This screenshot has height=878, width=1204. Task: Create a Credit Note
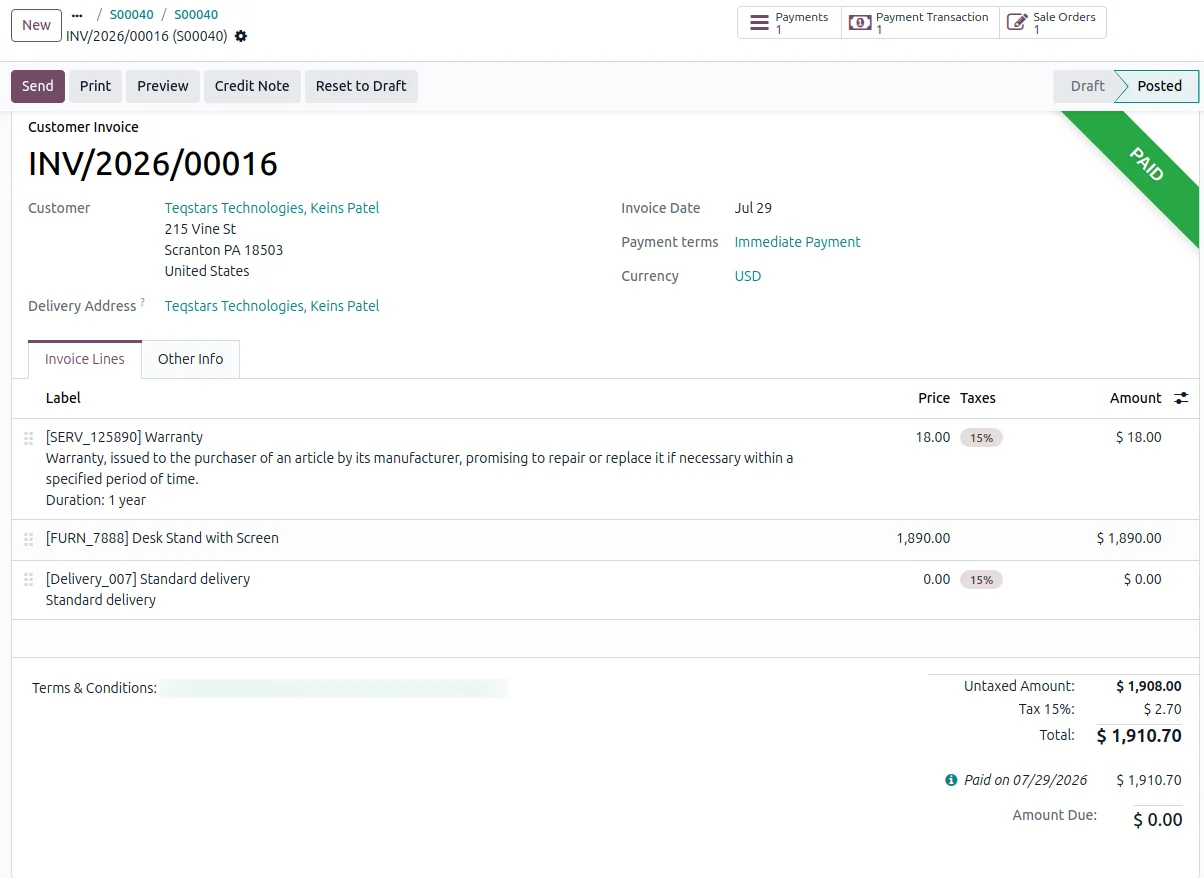(x=252, y=86)
